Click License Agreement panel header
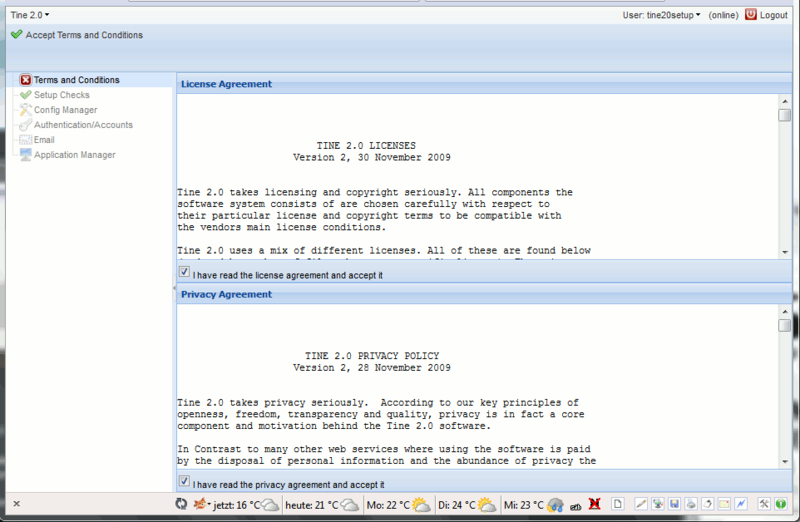Viewport: 800px width, 522px height. pos(484,84)
